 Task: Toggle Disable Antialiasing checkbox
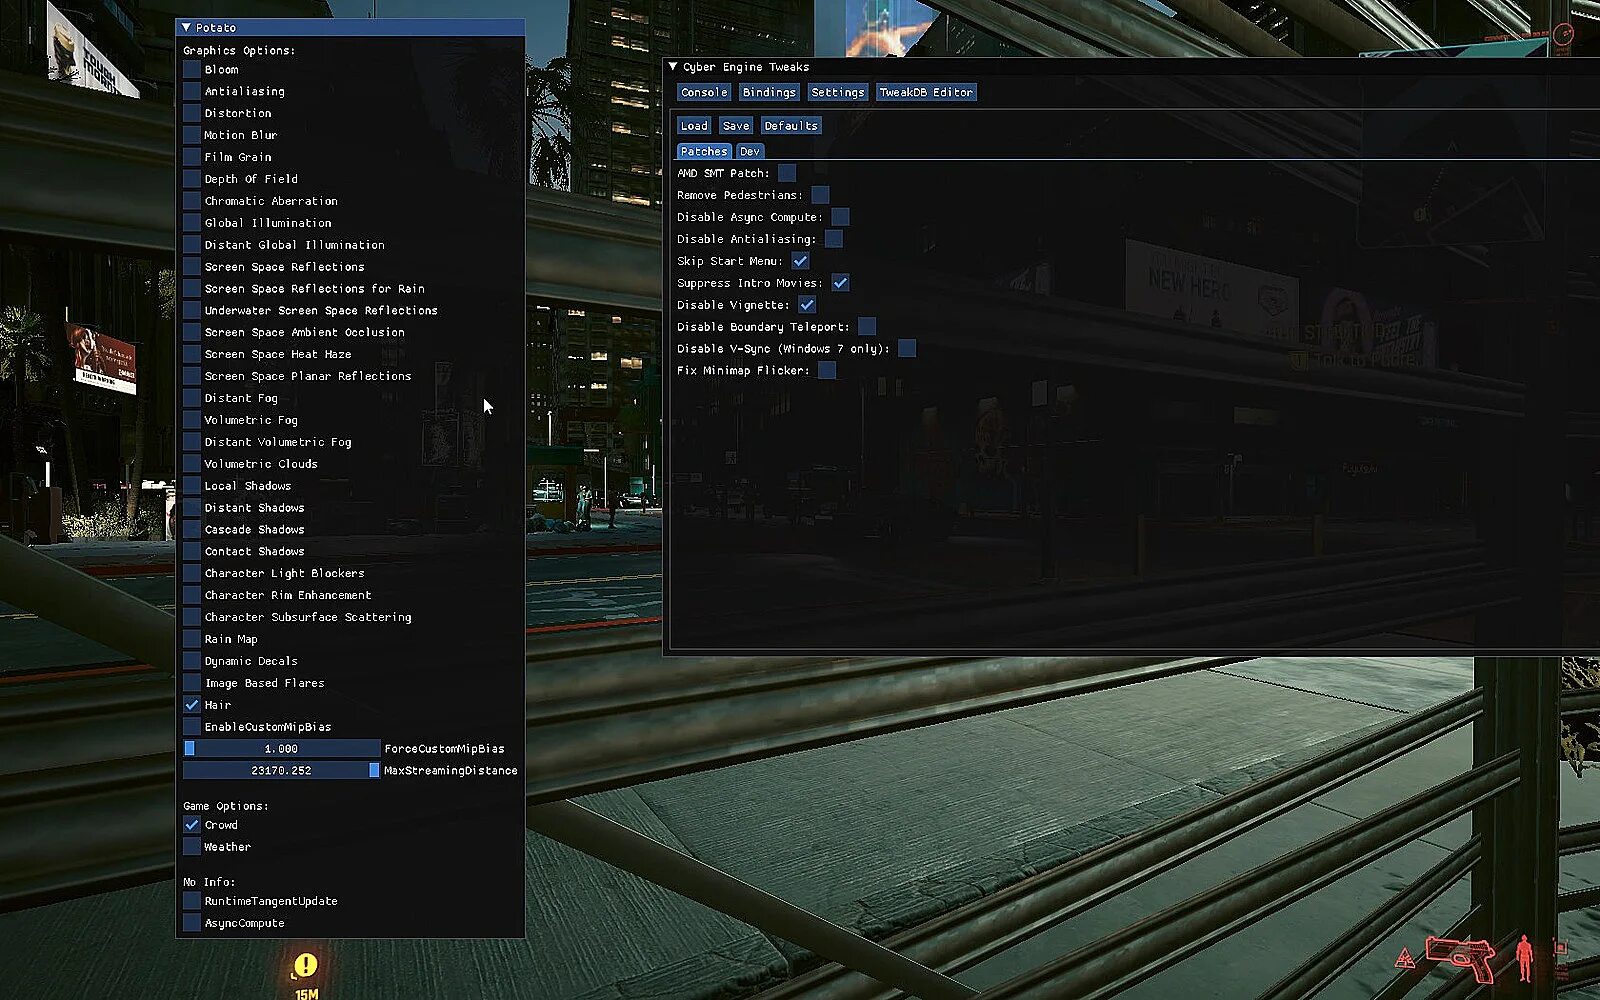tap(833, 239)
